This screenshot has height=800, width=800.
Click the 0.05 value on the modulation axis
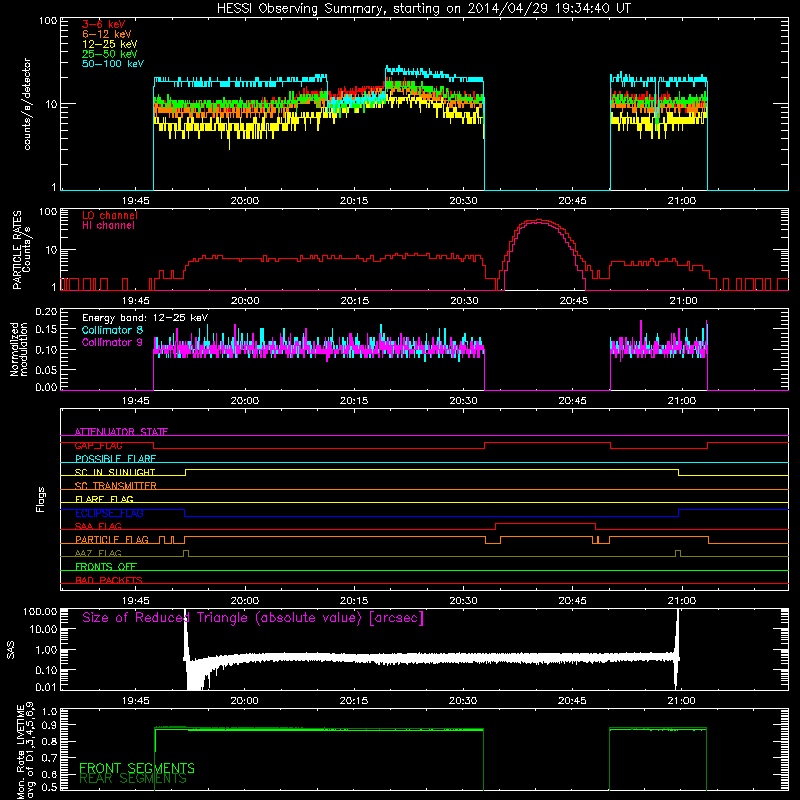click(46, 370)
